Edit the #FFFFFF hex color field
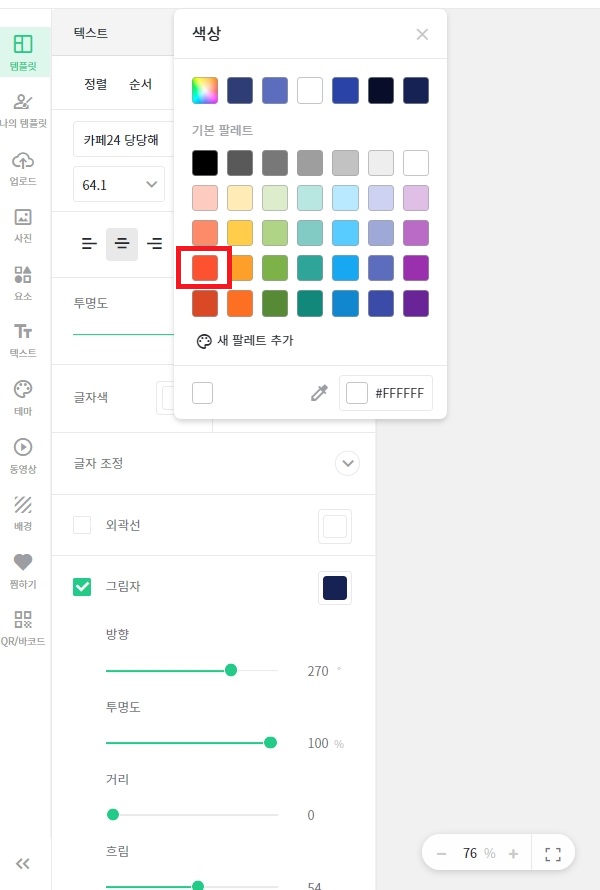The height and width of the screenshot is (890, 600). pos(386,393)
